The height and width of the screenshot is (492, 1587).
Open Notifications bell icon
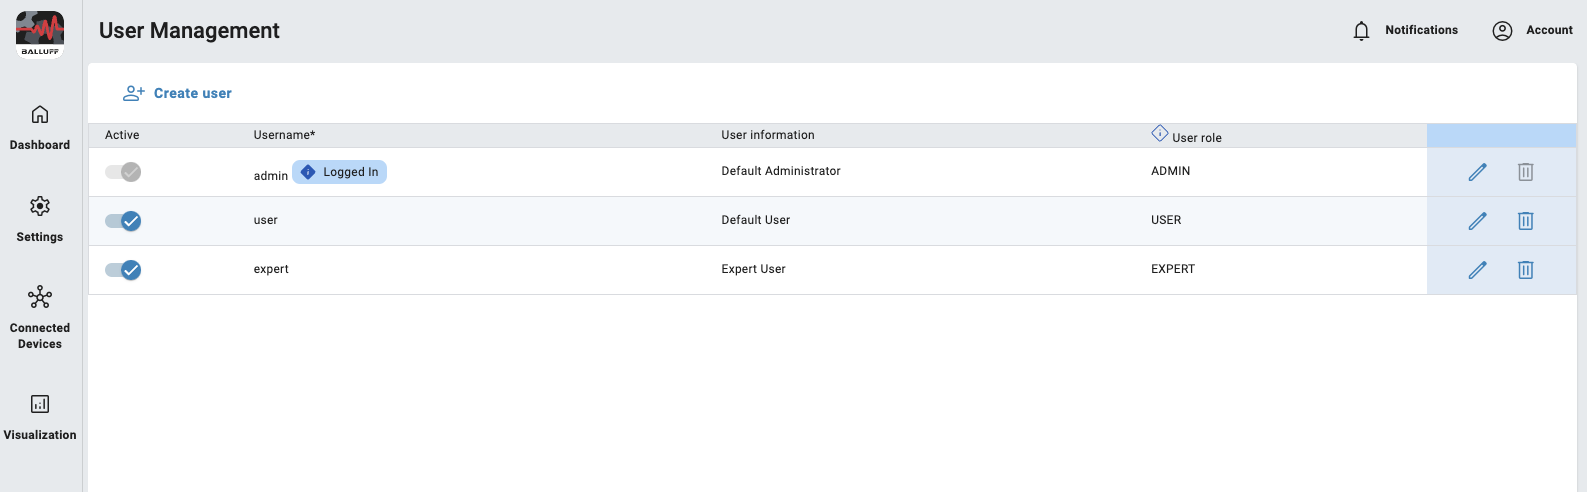pos(1361,31)
